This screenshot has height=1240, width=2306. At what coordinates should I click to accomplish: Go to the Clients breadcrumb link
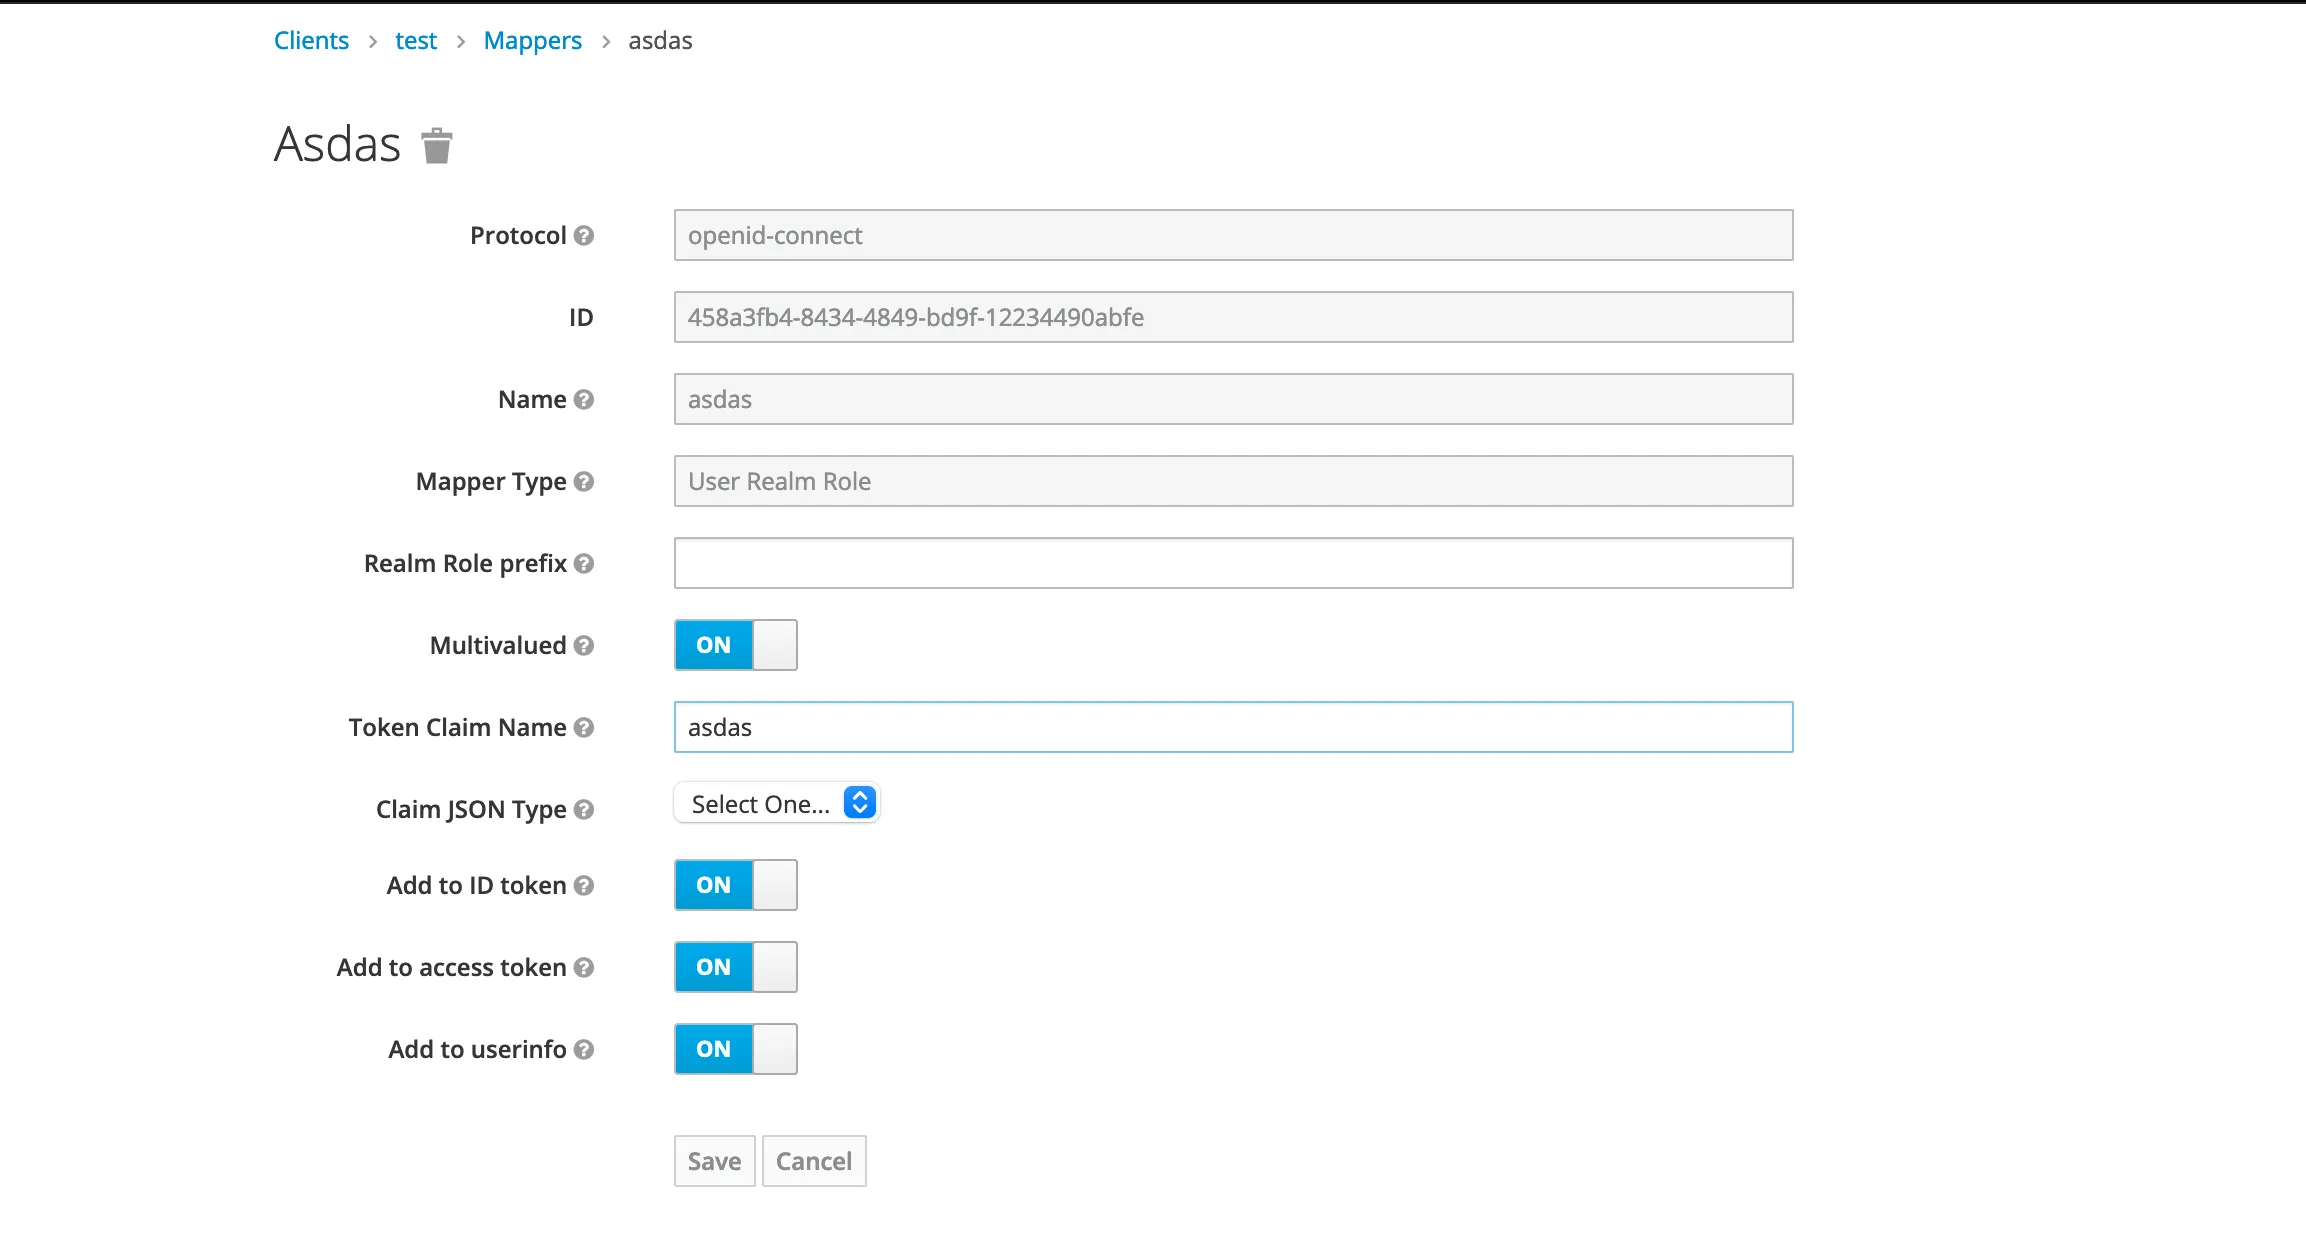[x=311, y=41]
